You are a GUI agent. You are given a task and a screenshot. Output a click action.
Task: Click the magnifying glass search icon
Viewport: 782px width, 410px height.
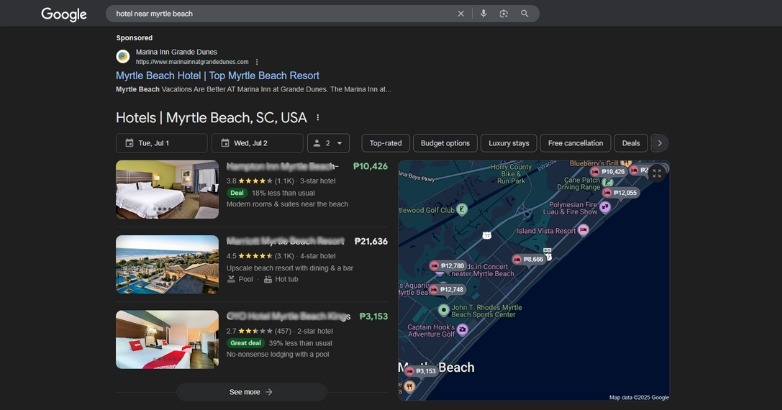525,14
